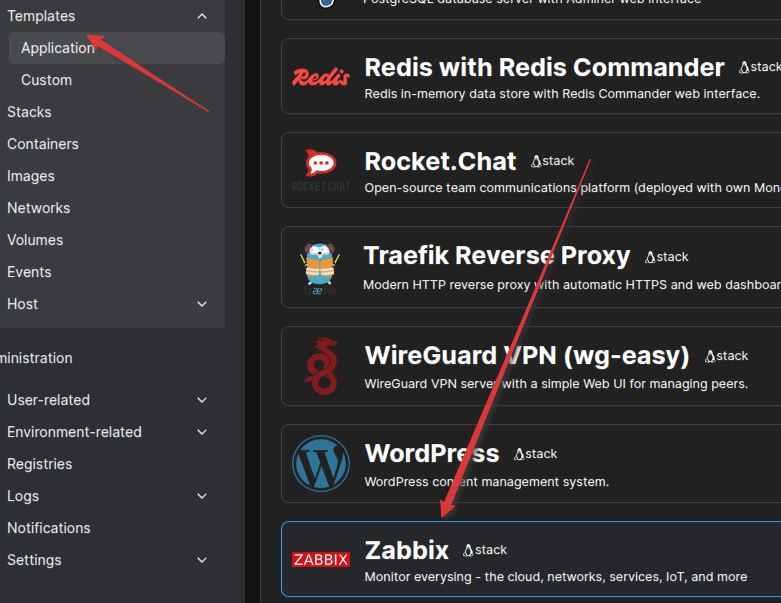
Task: Click the Redis logo icon
Action: [321, 77]
